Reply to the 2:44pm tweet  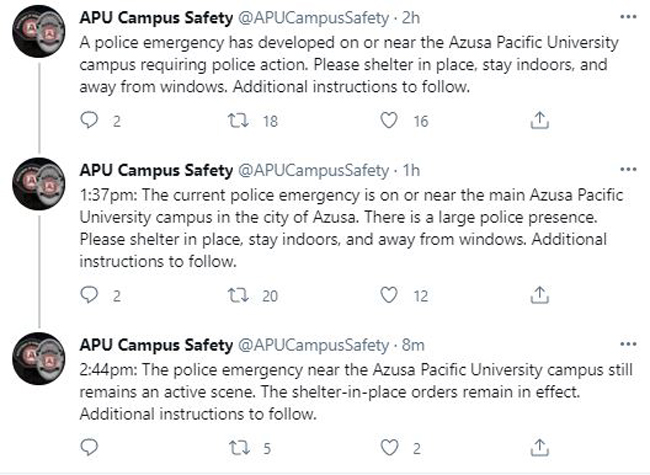pyautogui.click(x=89, y=448)
